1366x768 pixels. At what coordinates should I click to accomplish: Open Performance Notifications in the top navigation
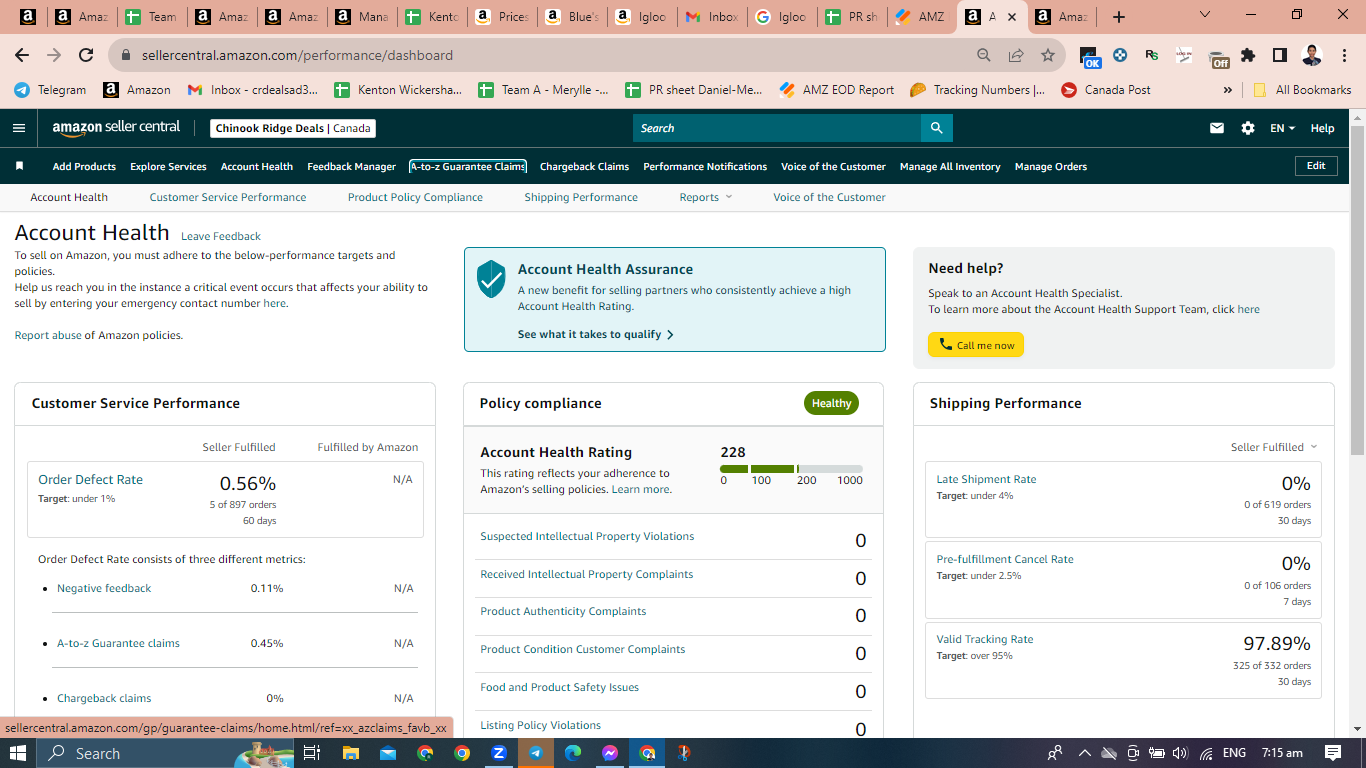coord(705,166)
